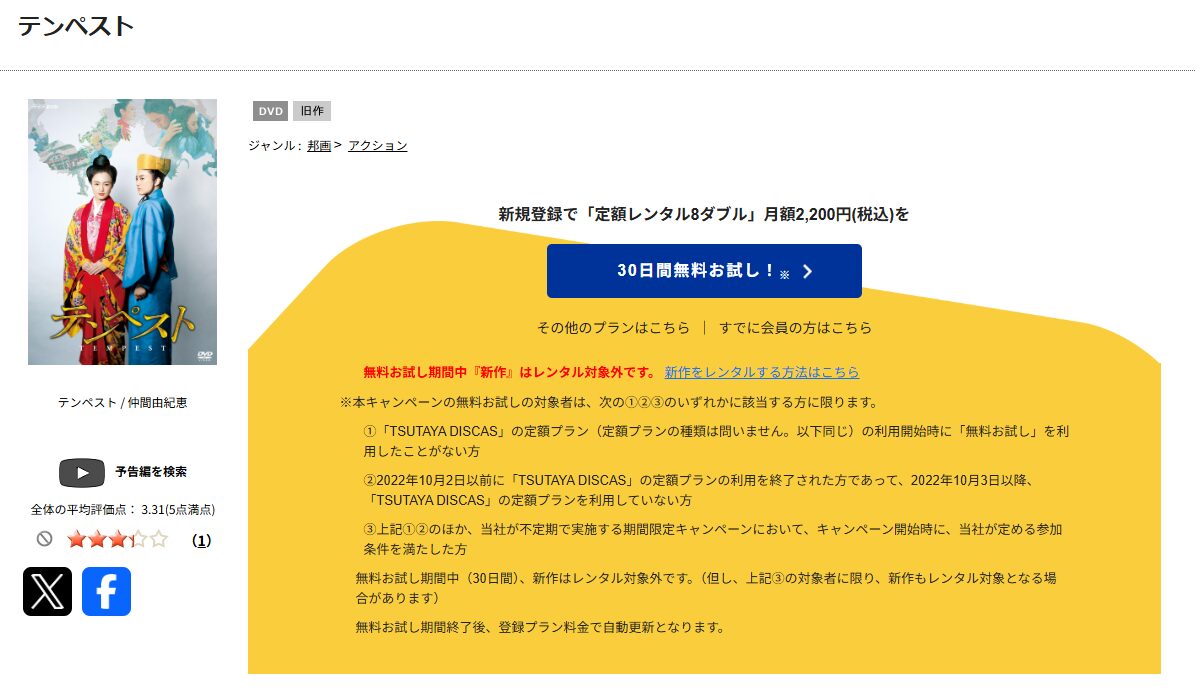
Task: Open the テンペスト DVD cover image
Action: (123, 232)
